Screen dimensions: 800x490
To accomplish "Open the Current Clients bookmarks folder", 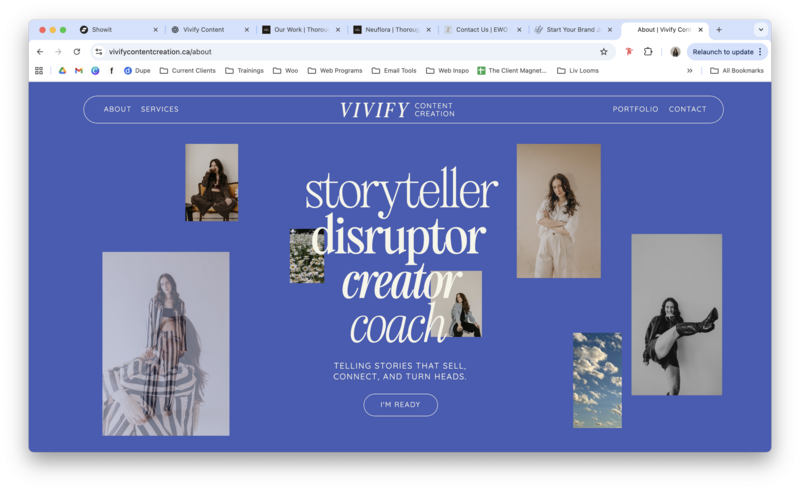I will pyautogui.click(x=188, y=70).
